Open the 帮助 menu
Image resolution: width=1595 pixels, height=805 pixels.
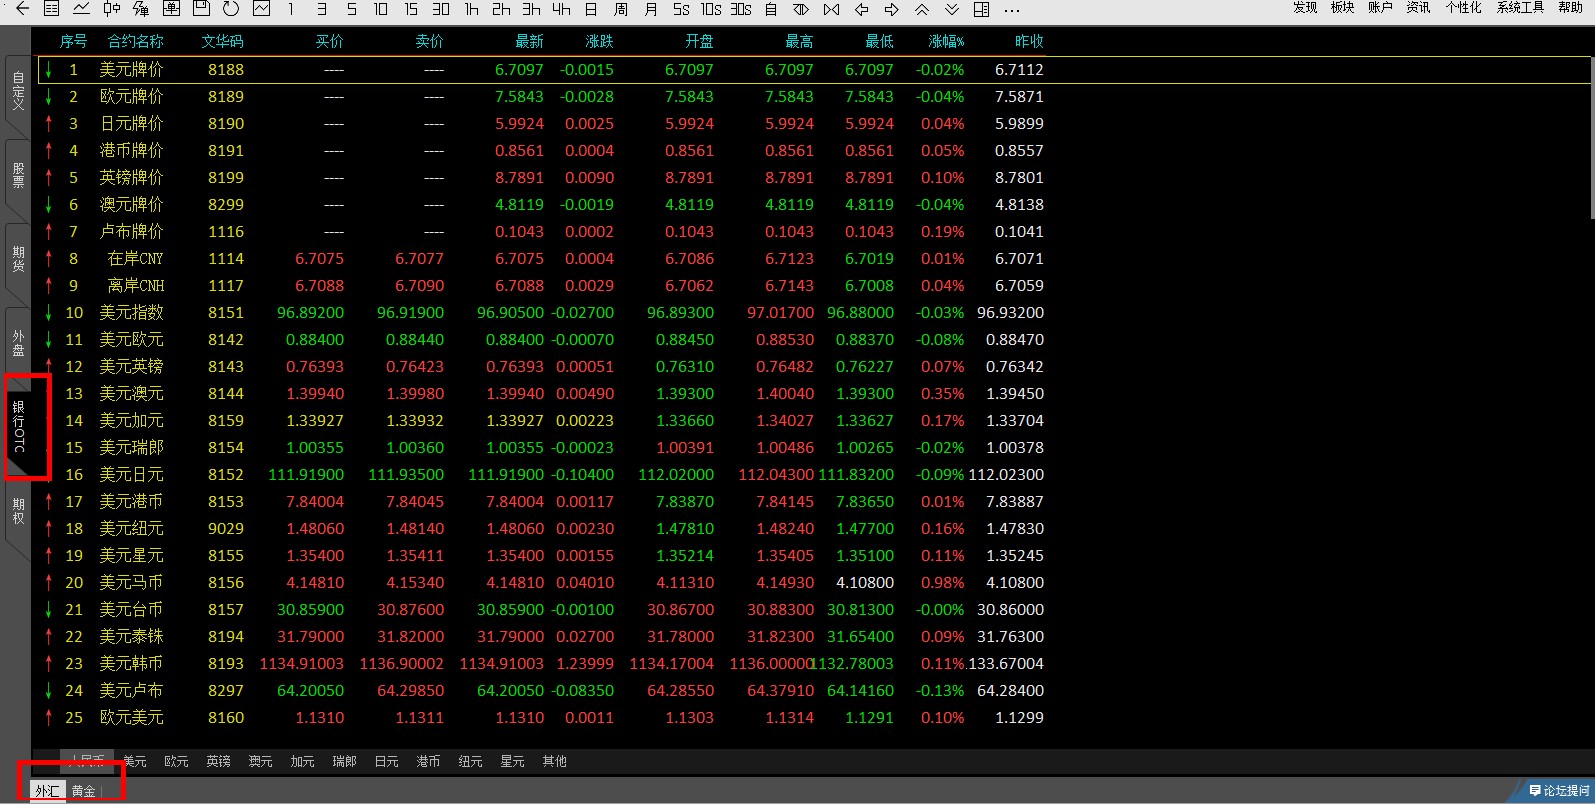point(1571,7)
